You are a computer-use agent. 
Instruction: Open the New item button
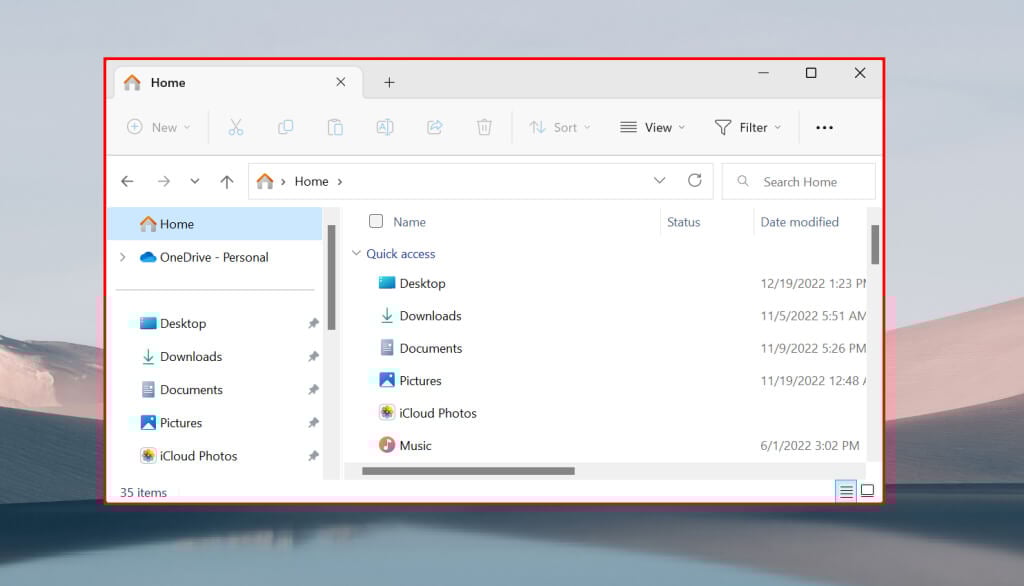pyautogui.click(x=159, y=127)
